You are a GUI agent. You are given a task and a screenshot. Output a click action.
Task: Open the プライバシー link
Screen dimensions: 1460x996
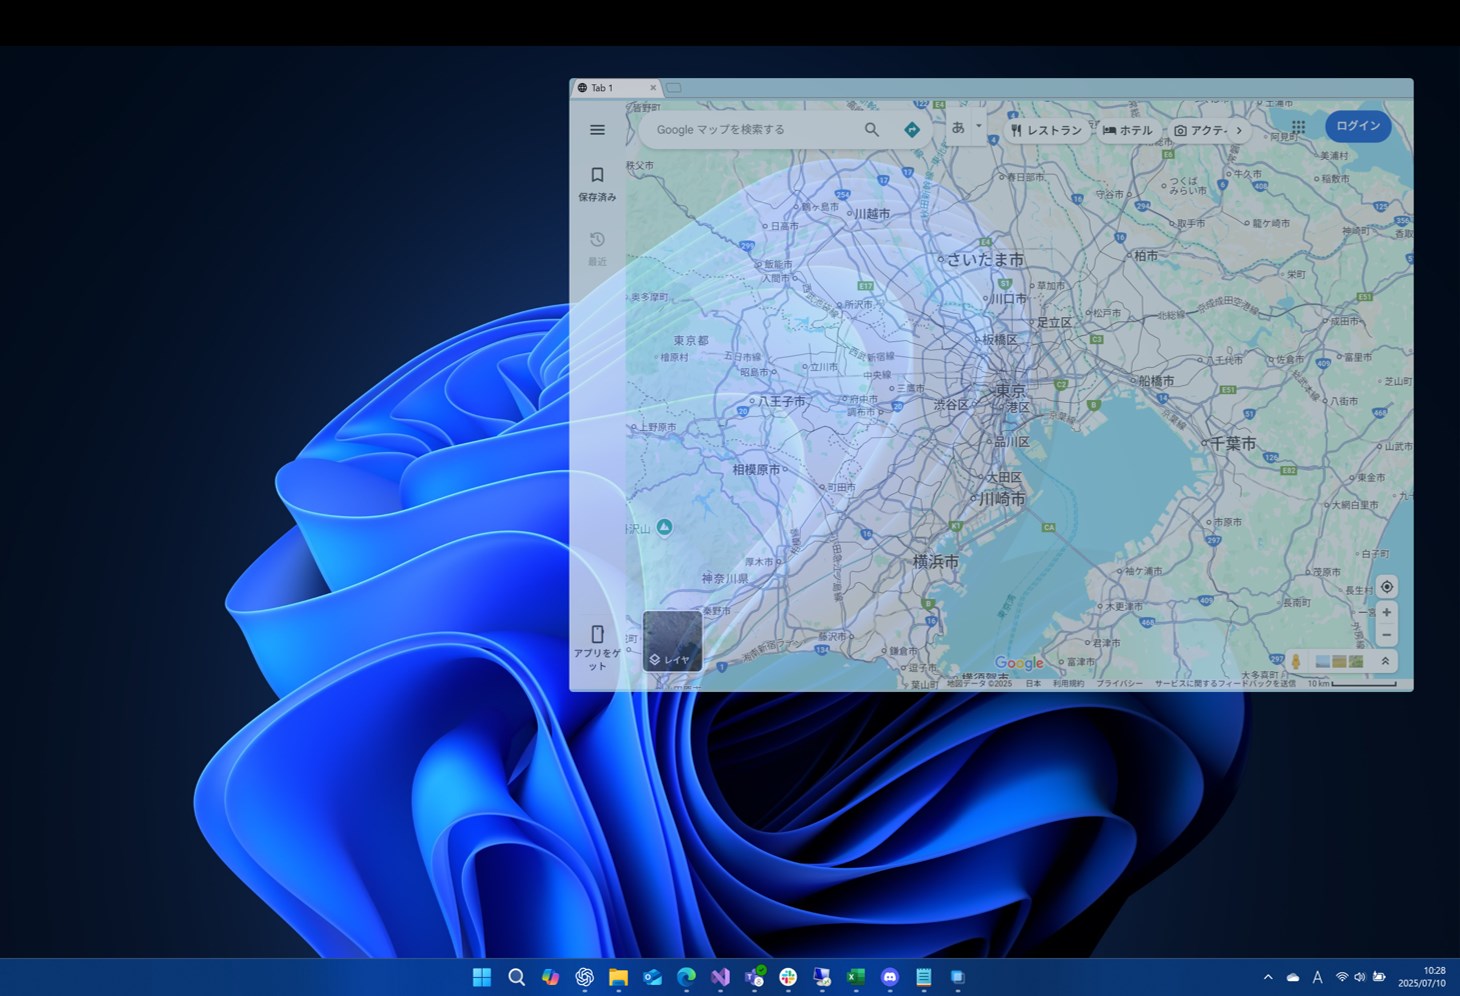[1119, 684]
